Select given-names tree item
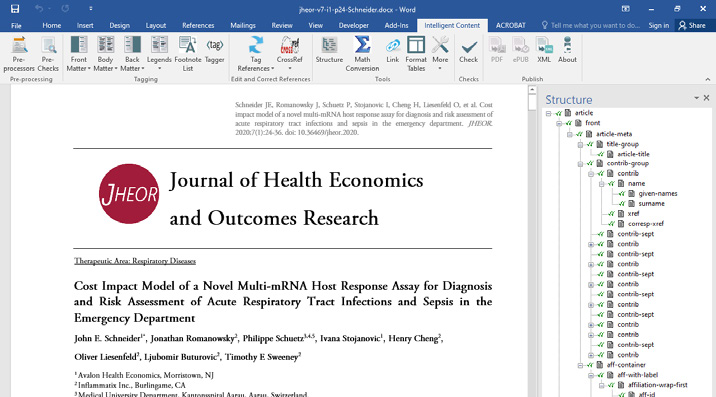Screen dimensions: 716x397 [x=658, y=194]
